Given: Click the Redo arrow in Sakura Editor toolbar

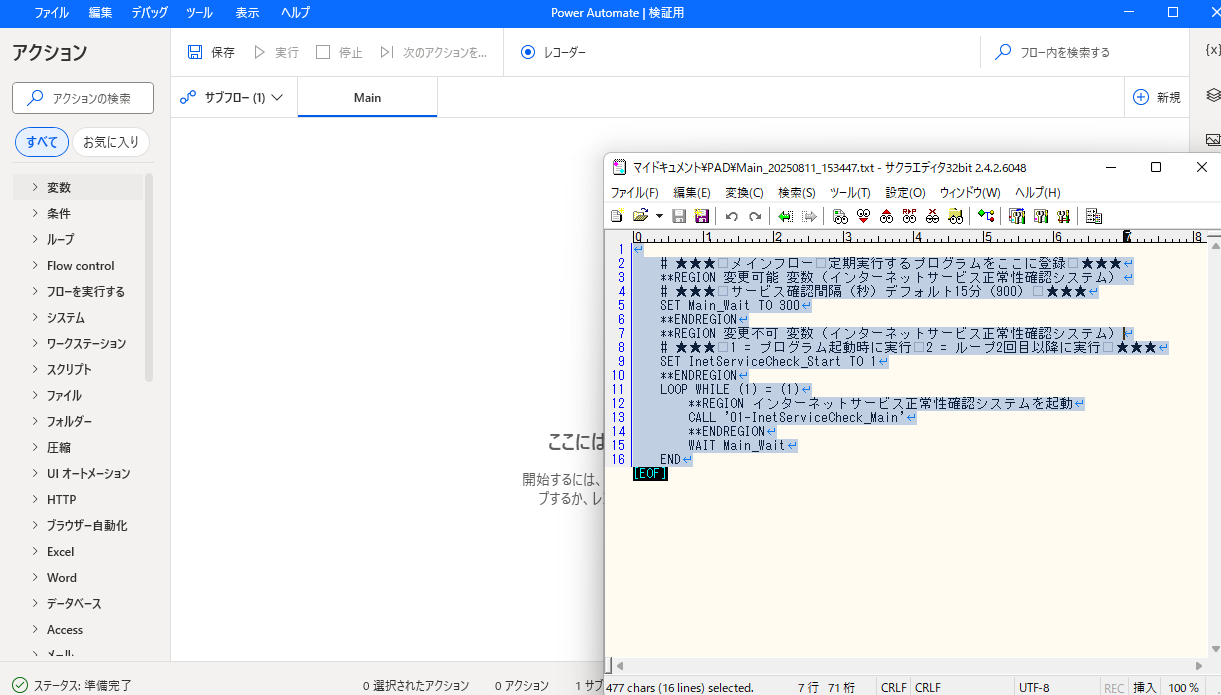Looking at the screenshot, I should click(x=755, y=216).
